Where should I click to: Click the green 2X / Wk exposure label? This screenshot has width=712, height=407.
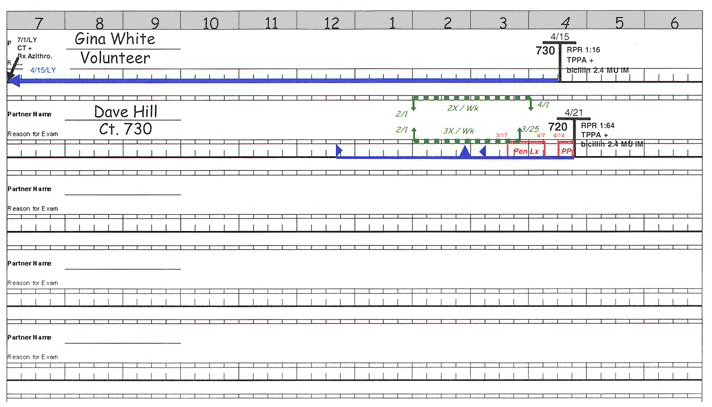pyautogui.click(x=465, y=108)
